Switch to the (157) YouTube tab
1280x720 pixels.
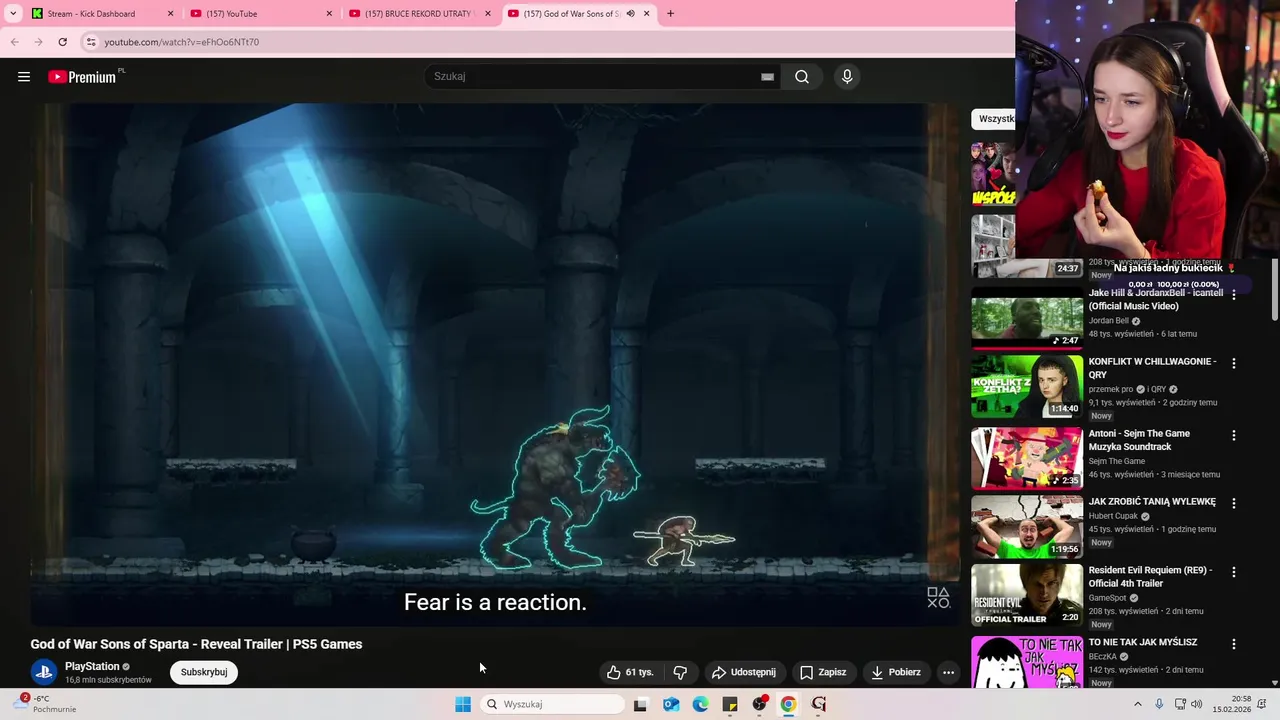262,14
